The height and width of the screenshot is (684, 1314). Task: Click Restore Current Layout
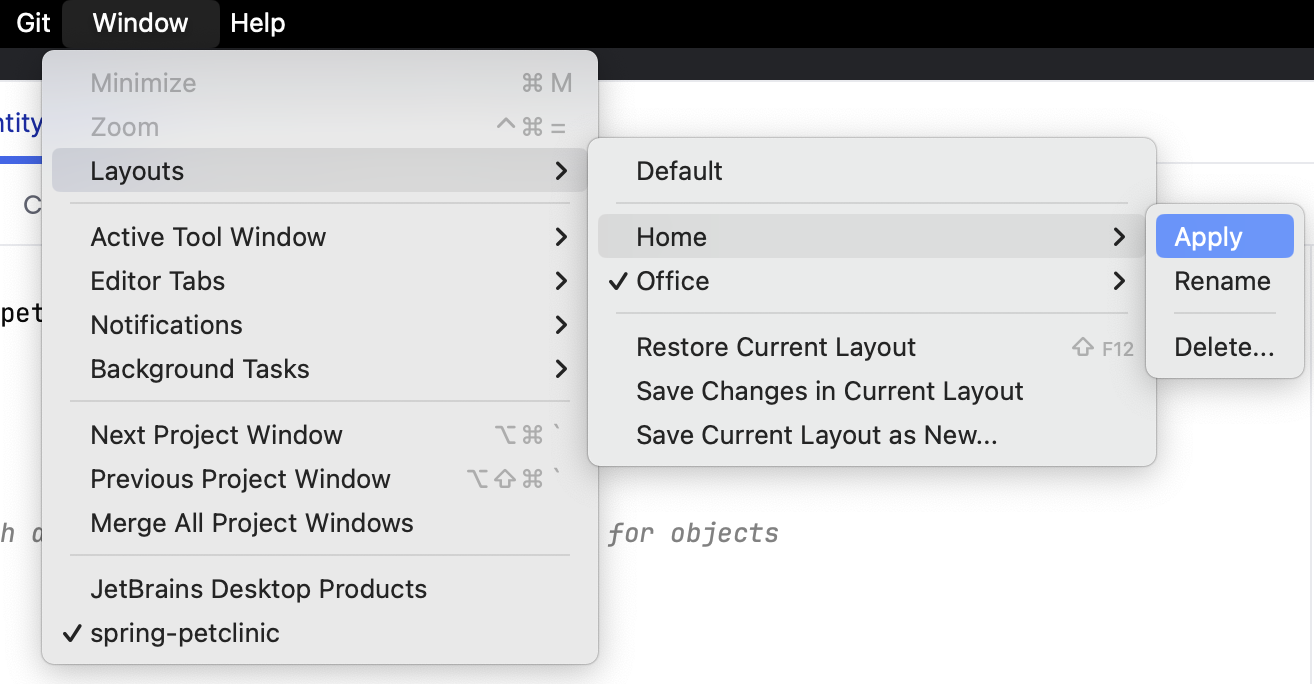click(x=776, y=347)
